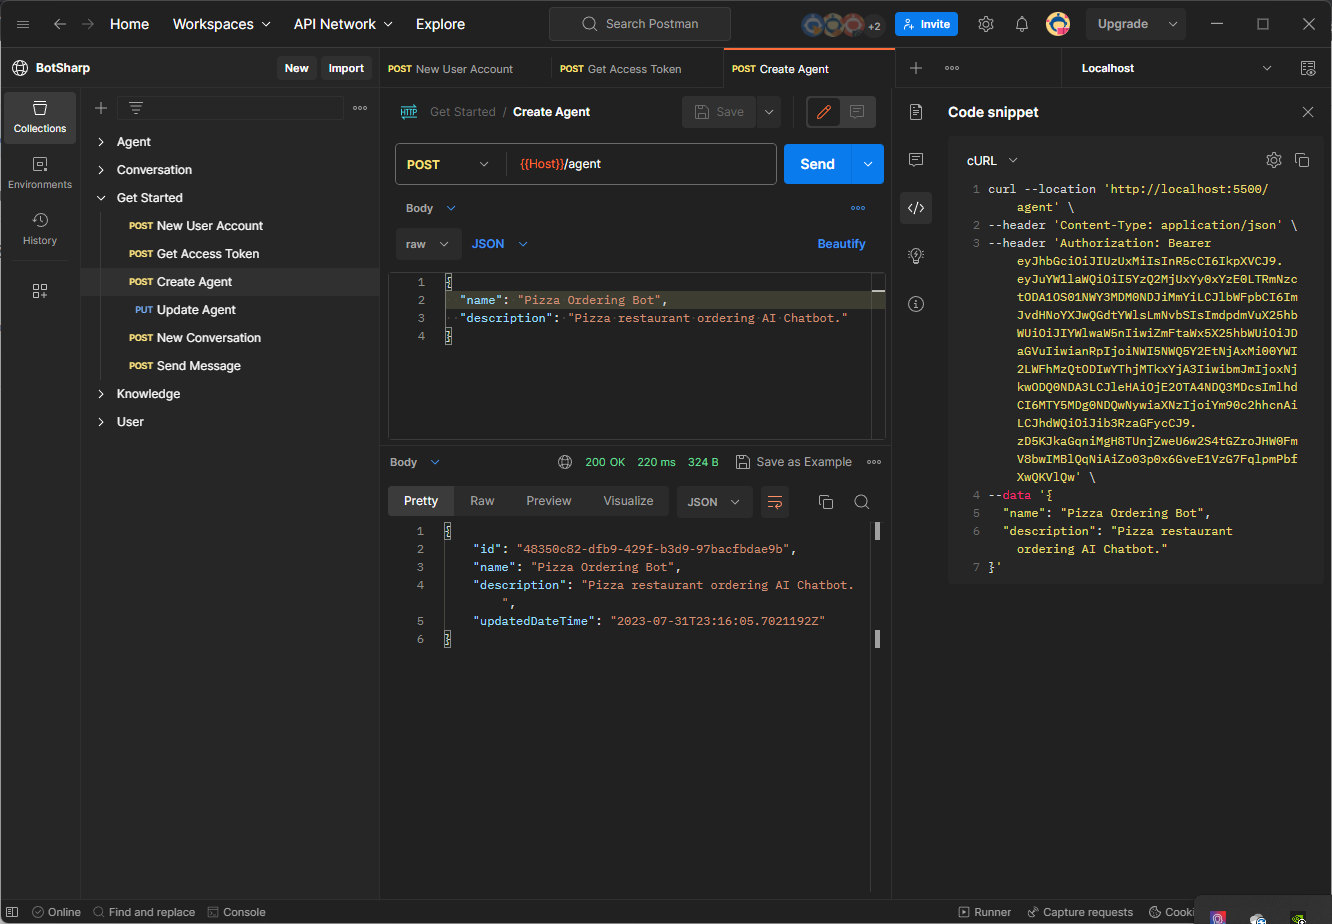
Task: Expand the Conversation folder
Action: coord(101,170)
